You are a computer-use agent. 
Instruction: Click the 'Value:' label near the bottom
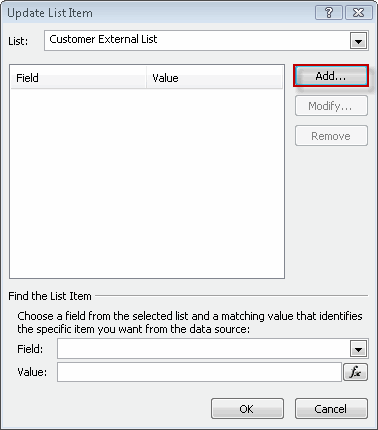32,372
